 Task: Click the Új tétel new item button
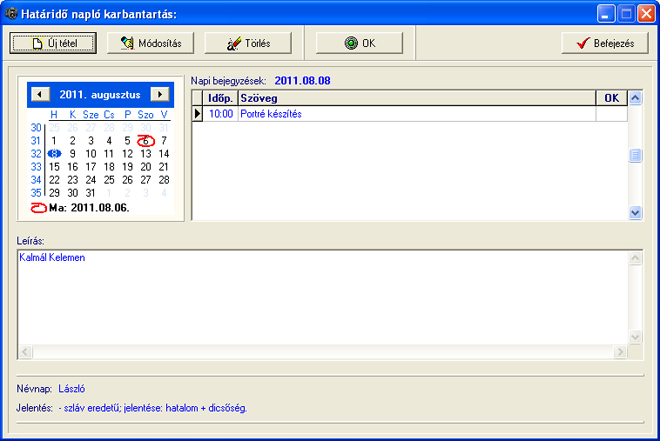(53, 43)
